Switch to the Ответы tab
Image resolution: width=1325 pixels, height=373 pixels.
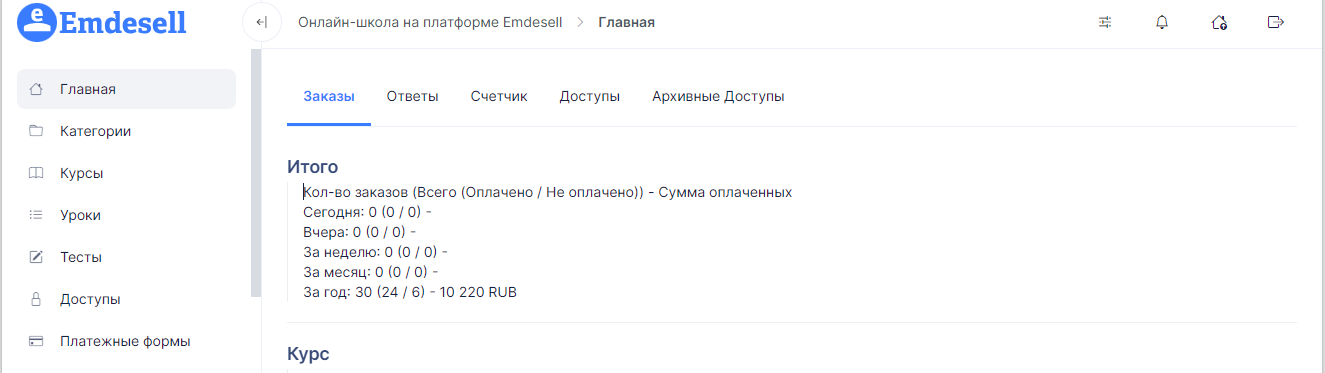pyautogui.click(x=413, y=96)
